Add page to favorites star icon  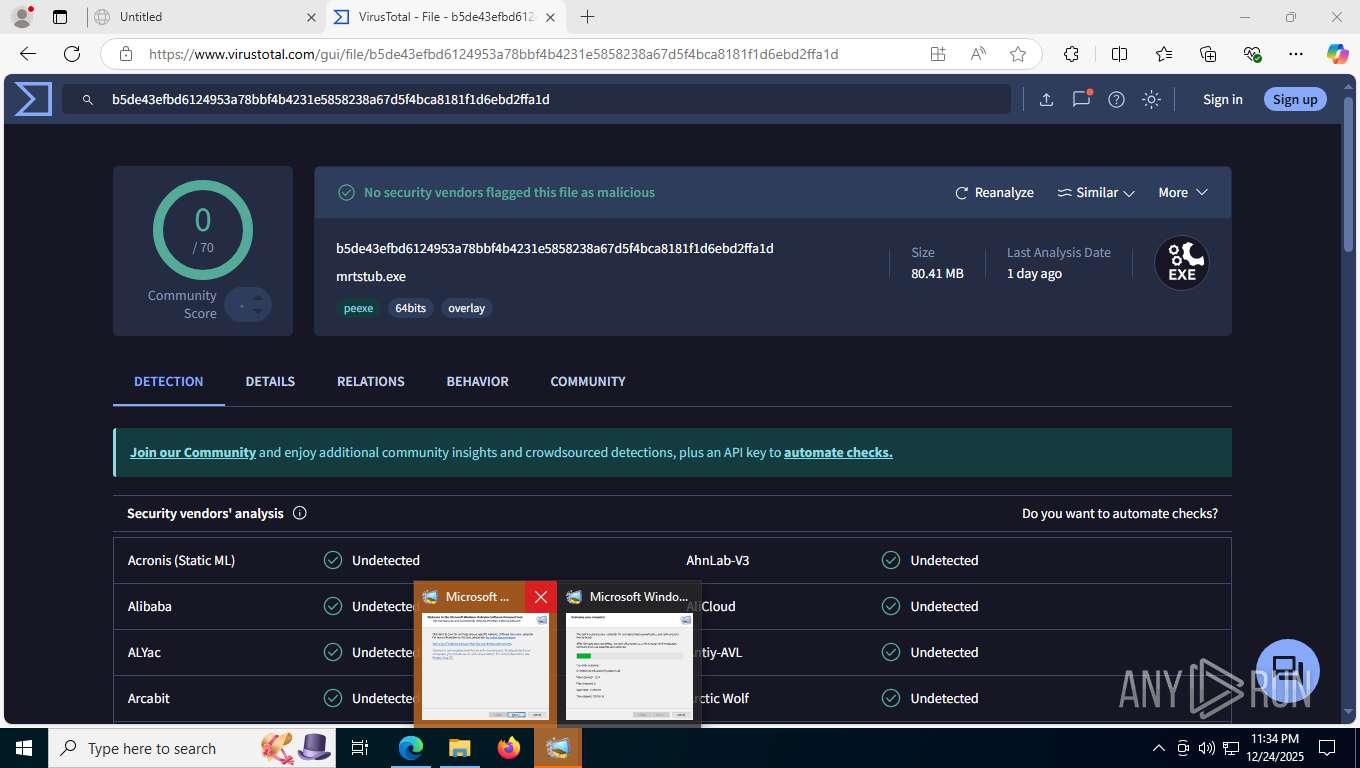click(x=1018, y=54)
